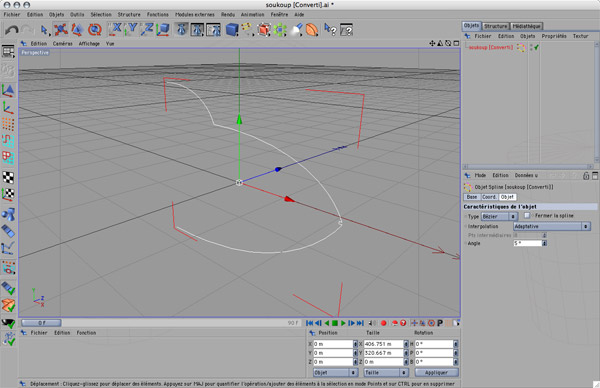Select the soukoup [Converti] object
Screen dimensions: 600x388
491,47
